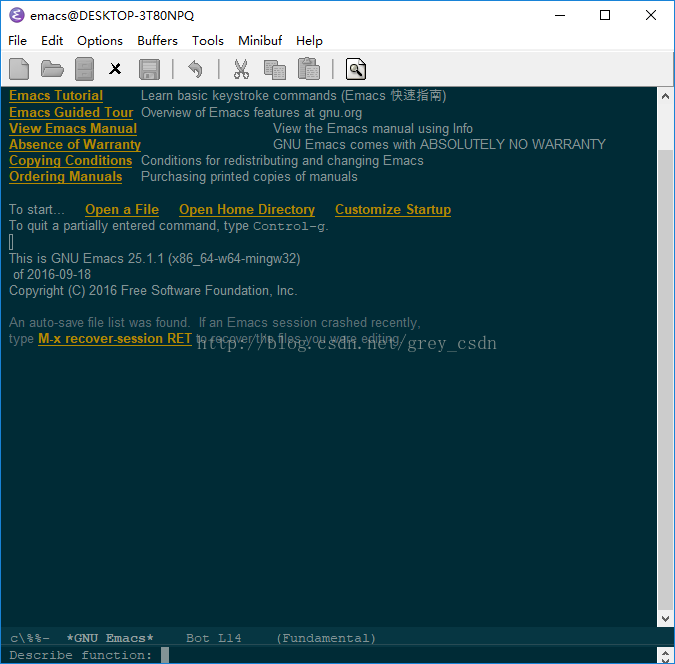Click 'Learn basic keystroke commands' description

point(293,96)
